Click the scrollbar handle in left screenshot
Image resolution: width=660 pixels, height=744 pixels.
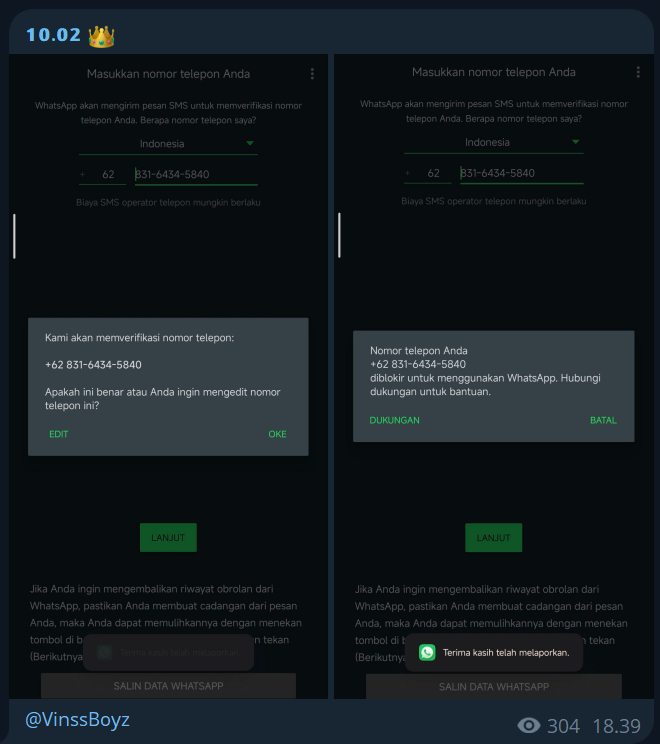pyautogui.click(x=14, y=236)
